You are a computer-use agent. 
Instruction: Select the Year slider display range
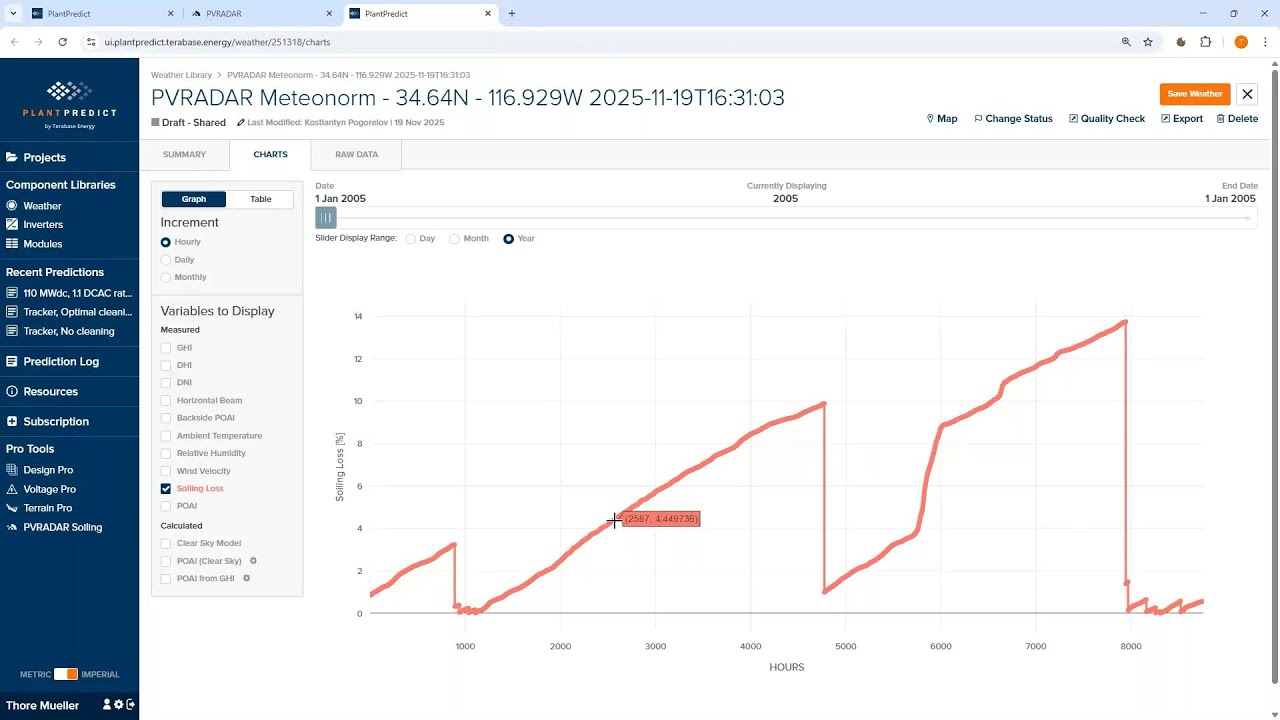pyautogui.click(x=509, y=239)
